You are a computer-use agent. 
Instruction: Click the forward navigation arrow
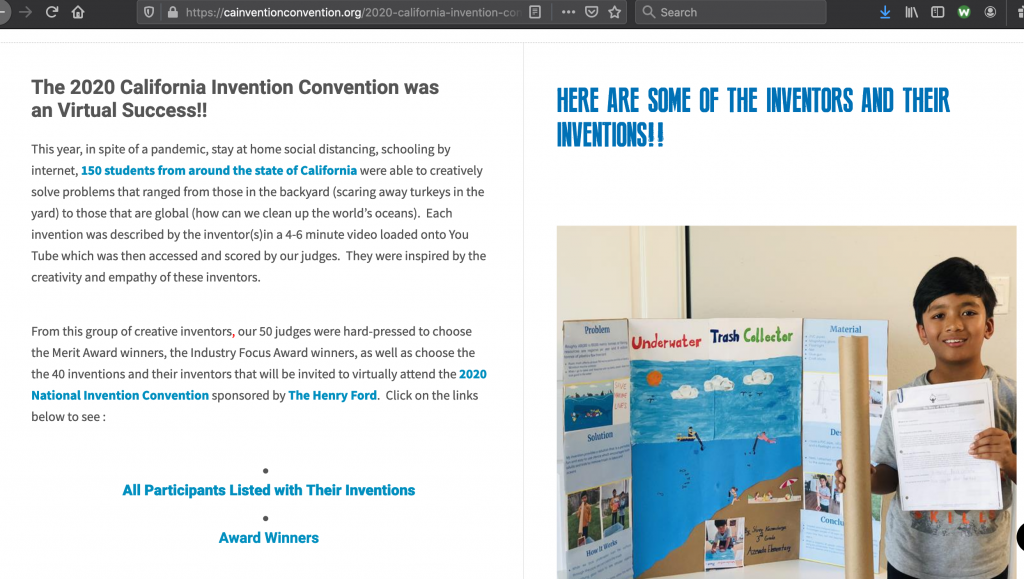tap(25, 12)
